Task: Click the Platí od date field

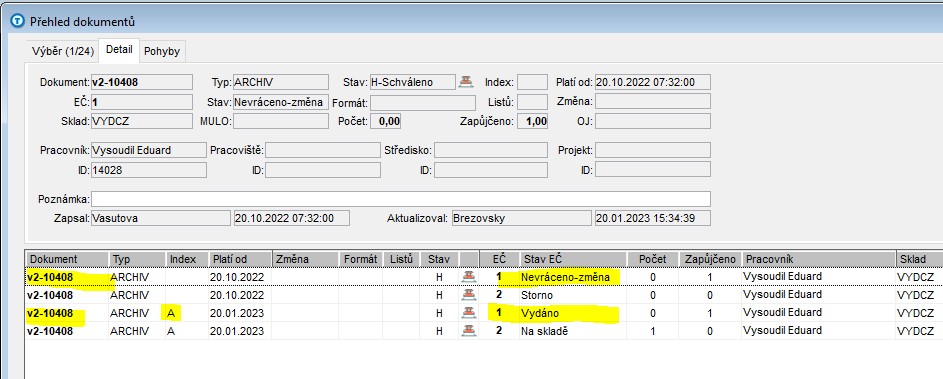Action: [x=653, y=82]
